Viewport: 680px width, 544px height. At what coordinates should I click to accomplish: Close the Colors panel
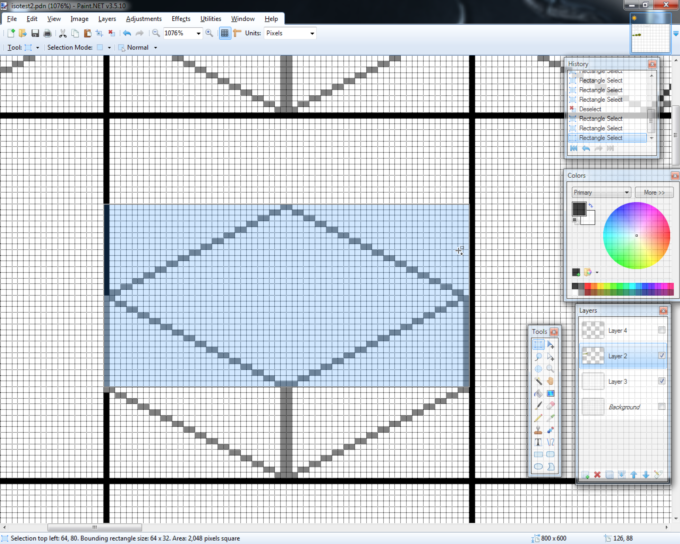(x=675, y=176)
